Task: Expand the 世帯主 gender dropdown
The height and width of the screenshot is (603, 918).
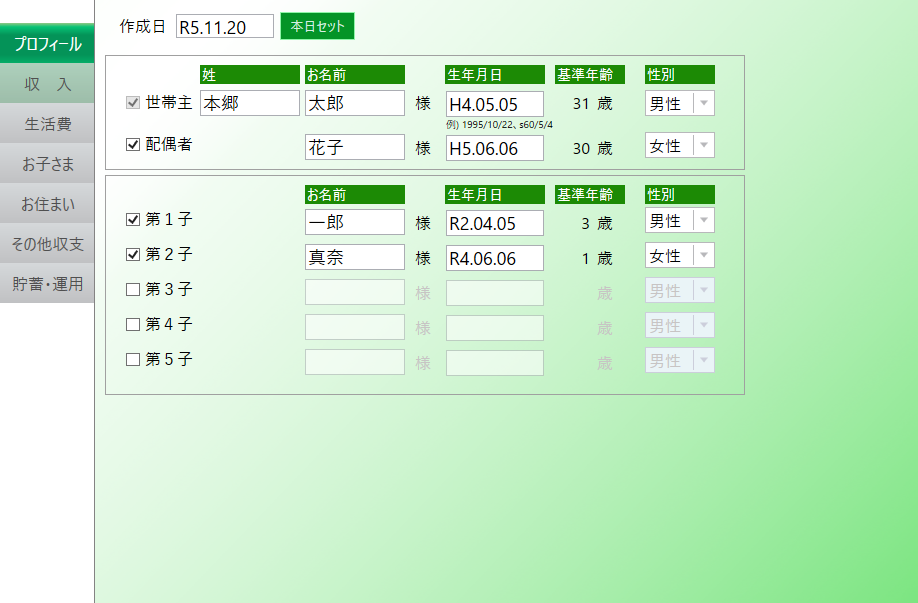Action: coord(703,103)
